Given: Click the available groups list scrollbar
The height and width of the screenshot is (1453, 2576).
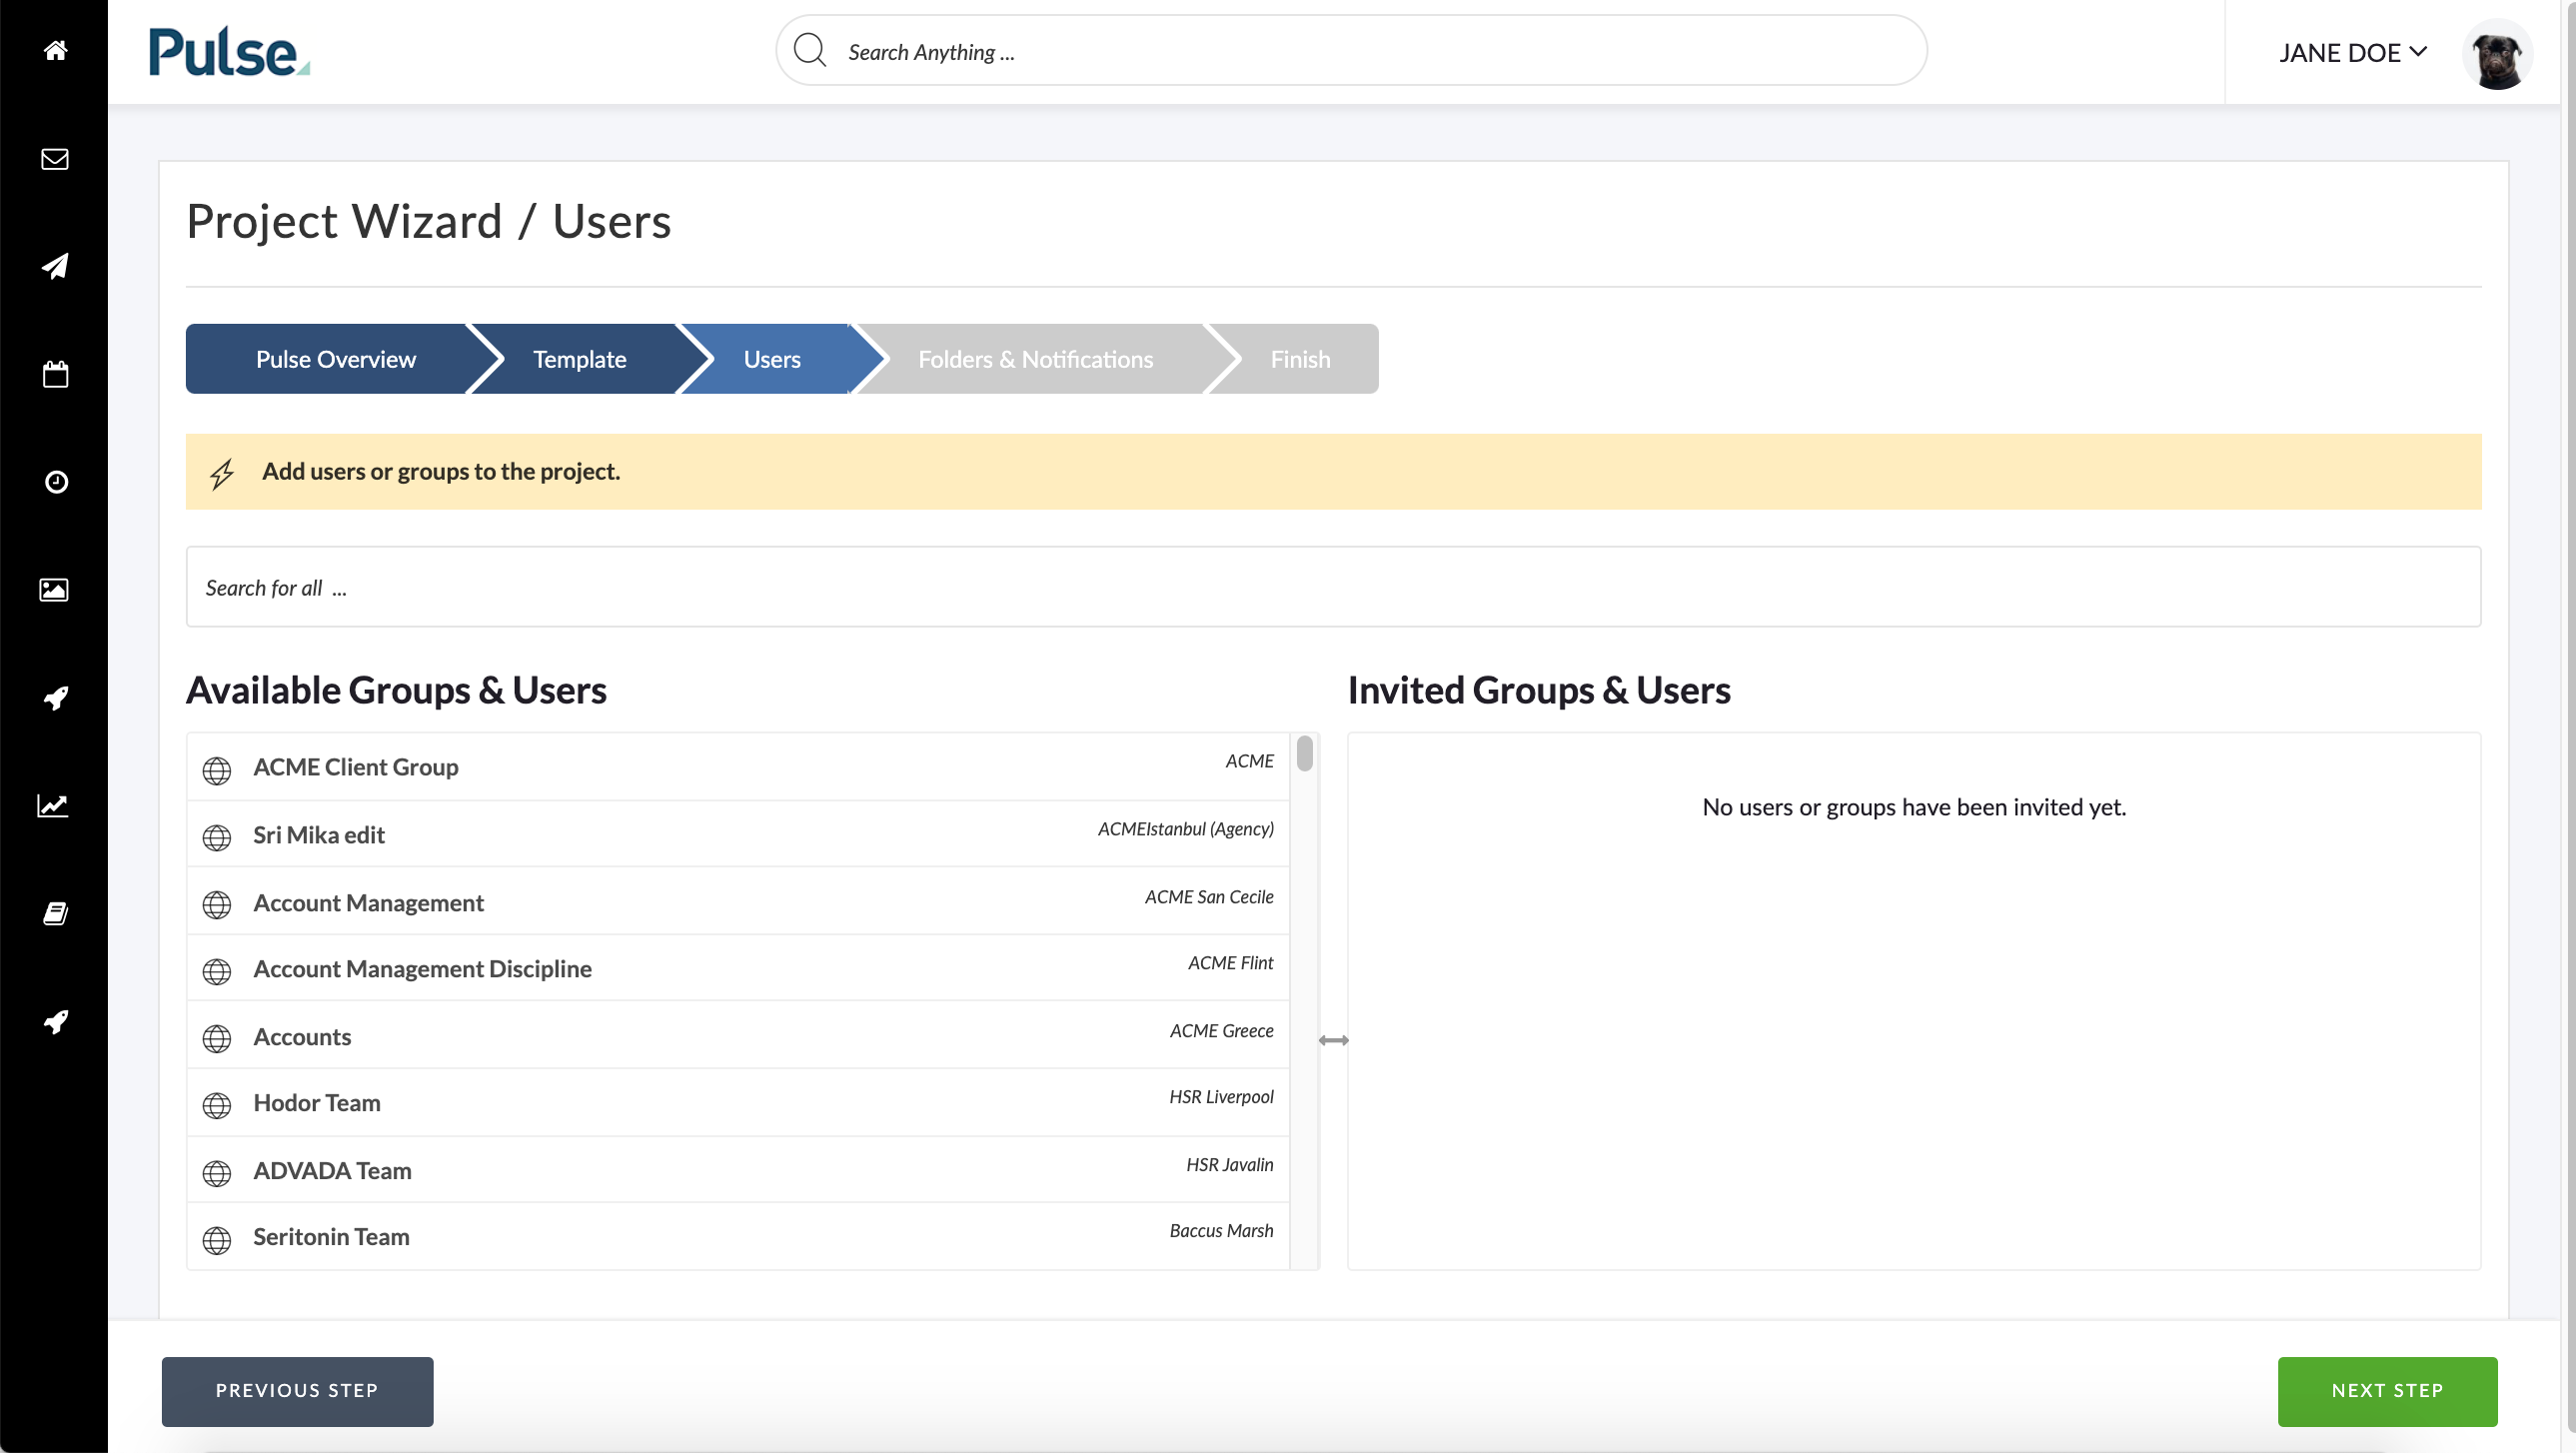Looking at the screenshot, I should tap(1305, 754).
